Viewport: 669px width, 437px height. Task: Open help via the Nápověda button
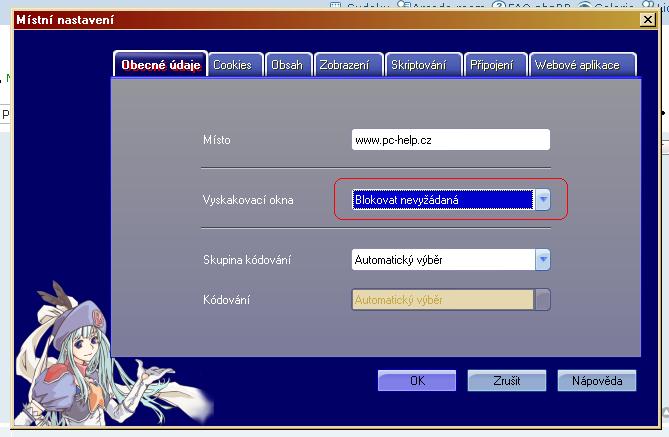click(x=596, y=381)
